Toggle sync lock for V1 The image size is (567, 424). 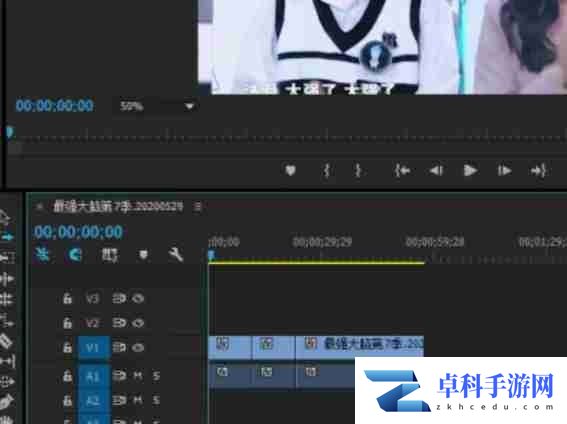click(x=119, y=348)
